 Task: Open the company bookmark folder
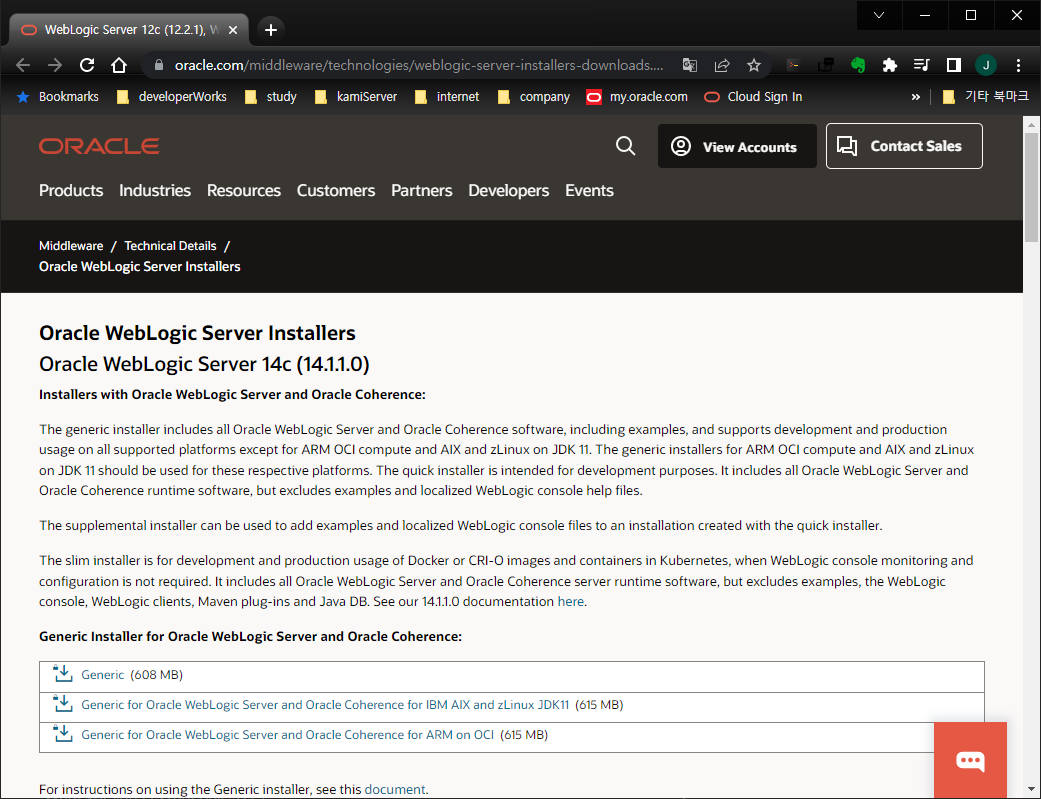[534, 97]
